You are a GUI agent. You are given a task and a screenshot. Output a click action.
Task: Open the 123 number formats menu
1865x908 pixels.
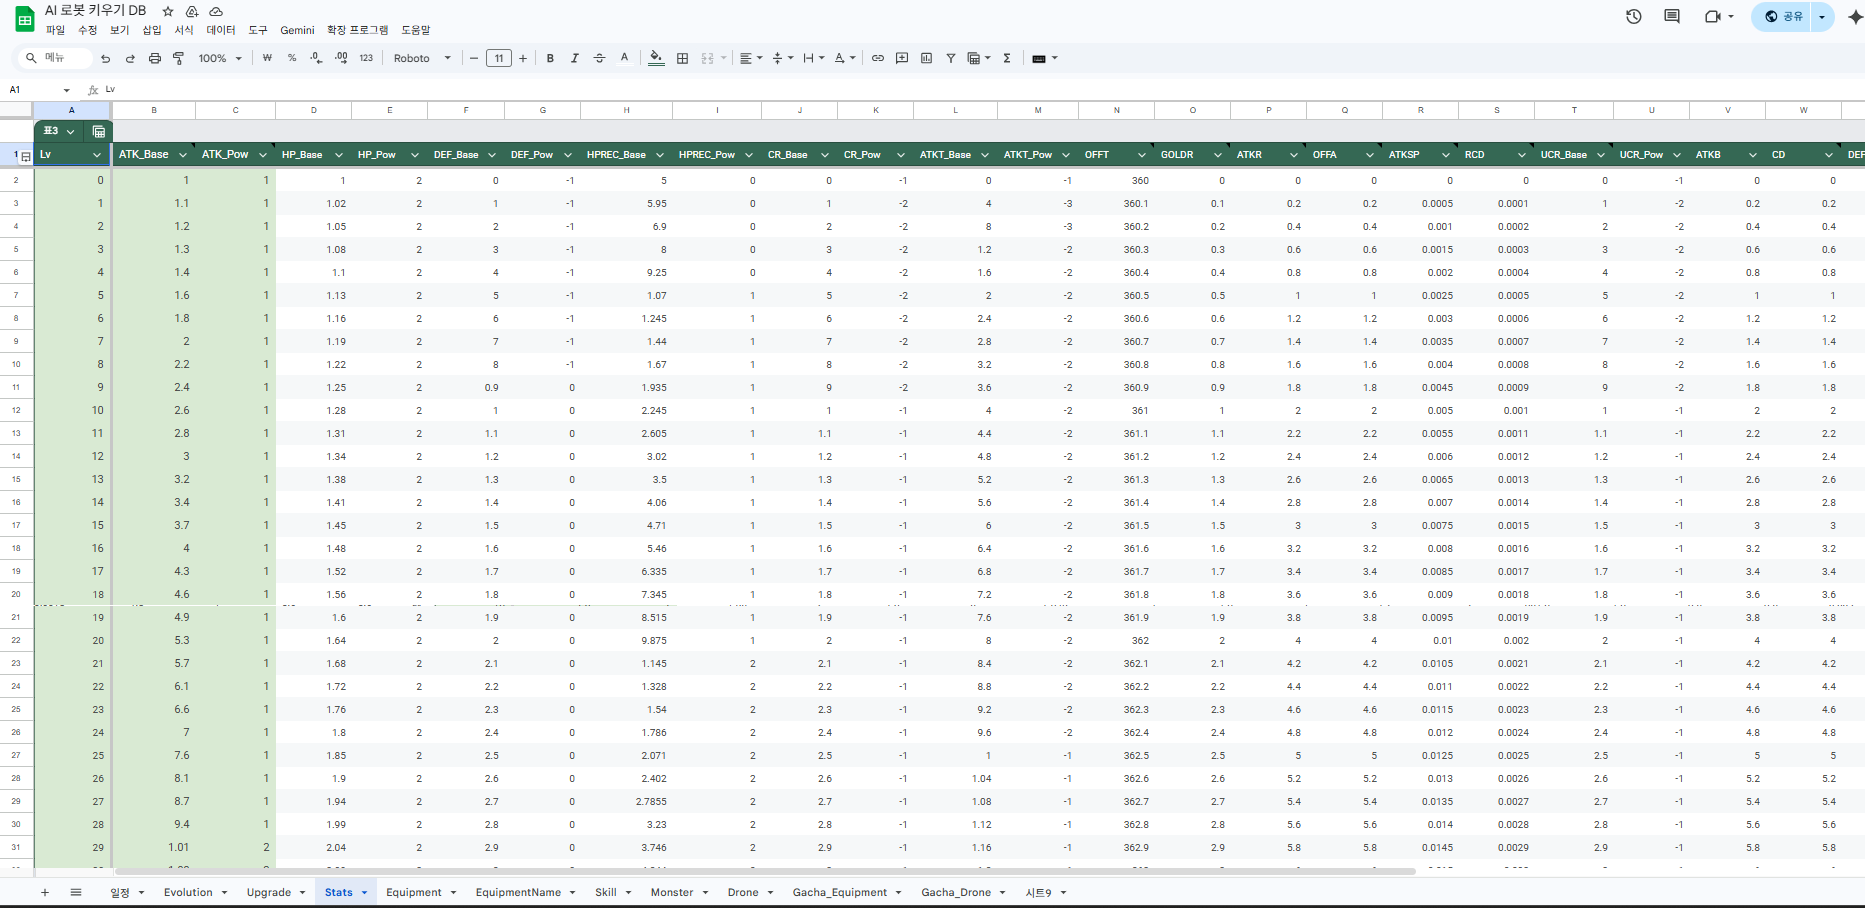(x=366, y=58)
